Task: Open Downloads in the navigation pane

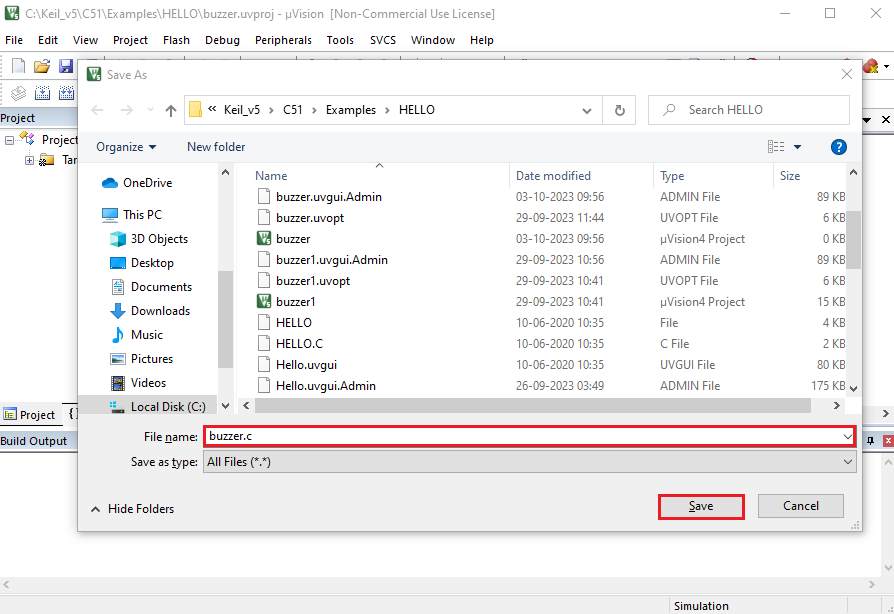Action: pyautogui.click(x=149, y=311)
